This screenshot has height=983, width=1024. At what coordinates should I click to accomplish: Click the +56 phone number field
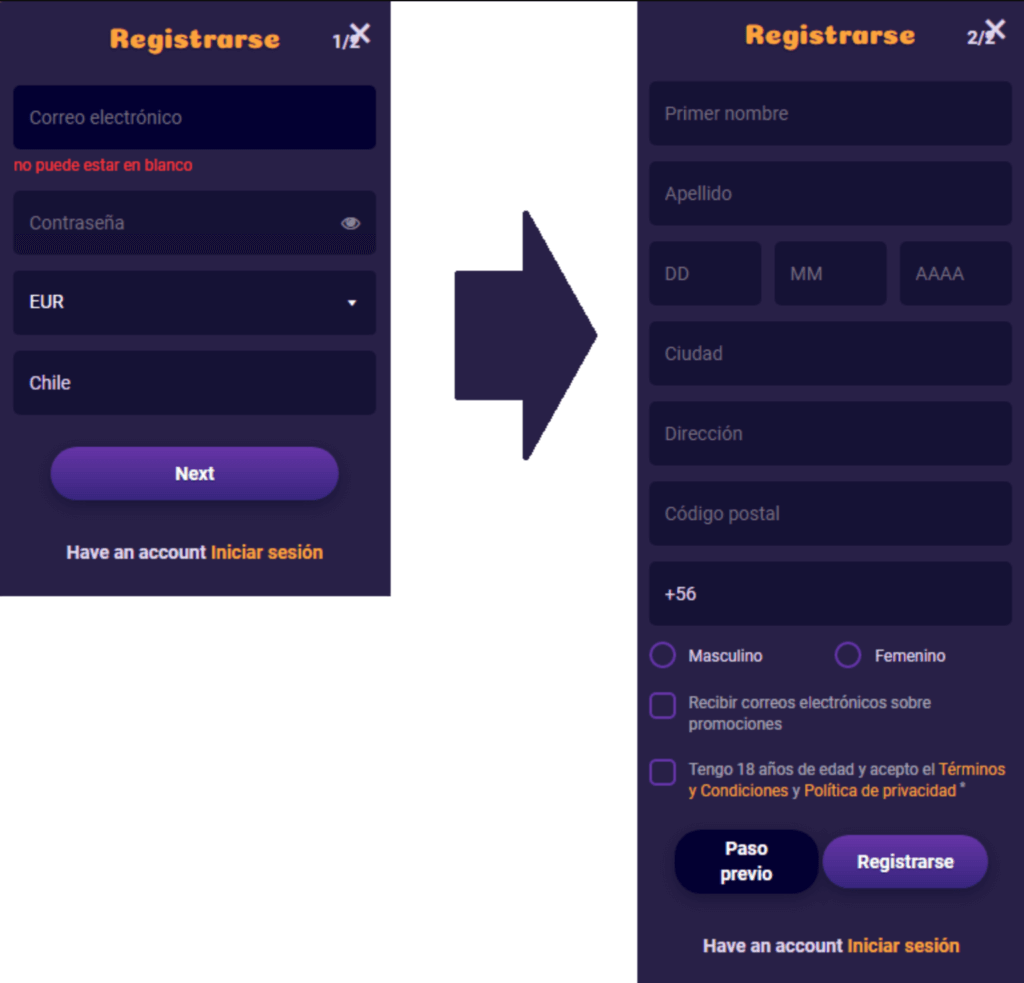830,594
